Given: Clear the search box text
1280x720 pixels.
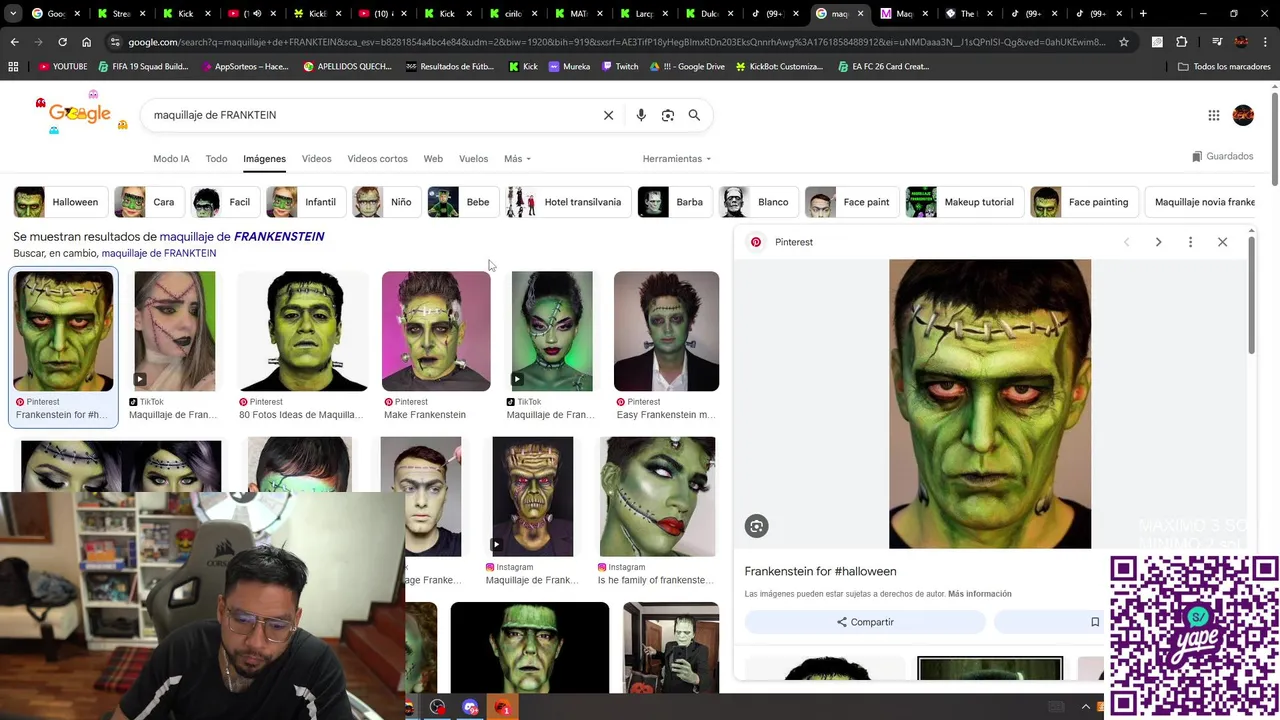Looking at the screenshot, I should pos(608,115).
